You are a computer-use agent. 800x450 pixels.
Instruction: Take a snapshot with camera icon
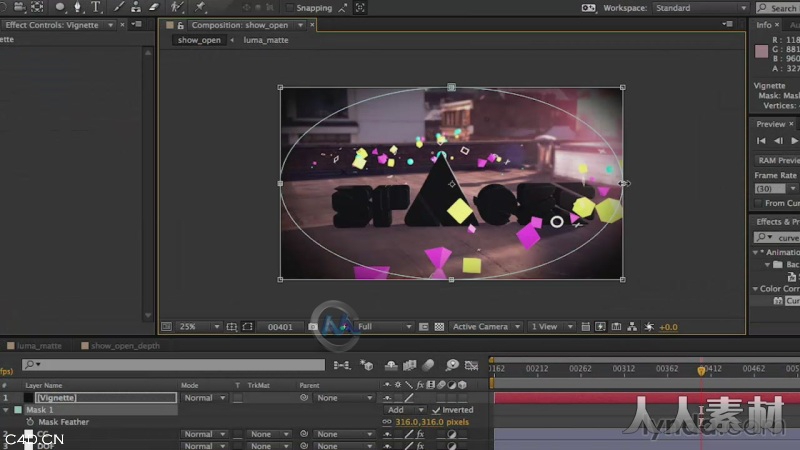coord(313,327)
